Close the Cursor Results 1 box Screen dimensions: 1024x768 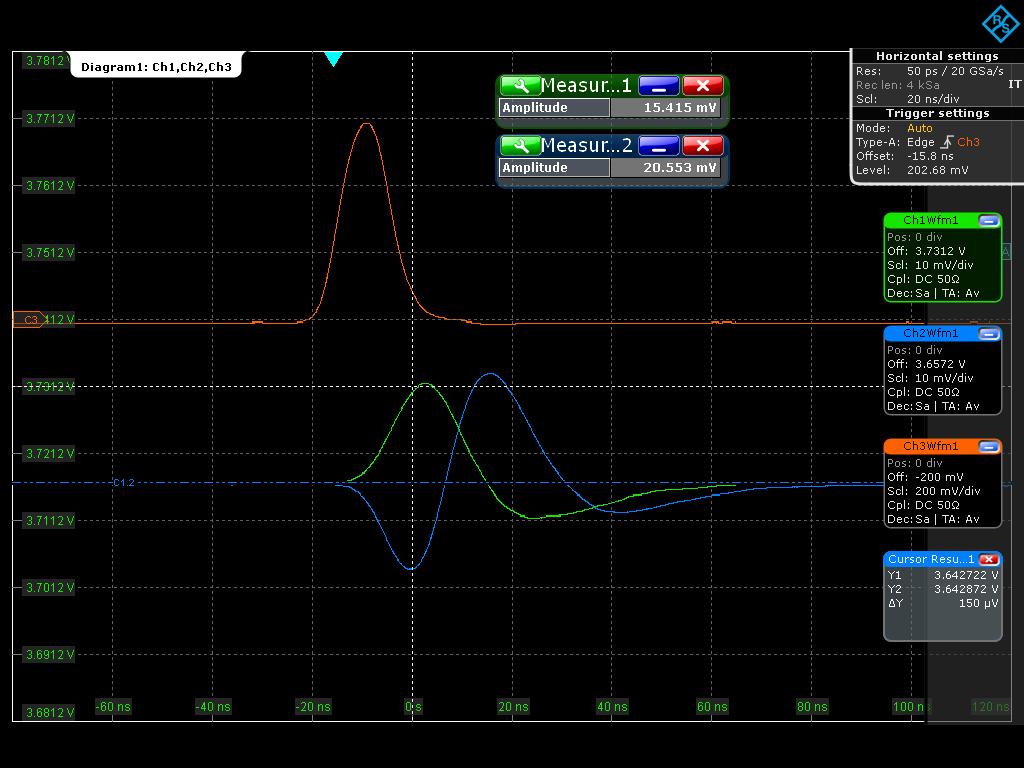click(x=988, y=559)
